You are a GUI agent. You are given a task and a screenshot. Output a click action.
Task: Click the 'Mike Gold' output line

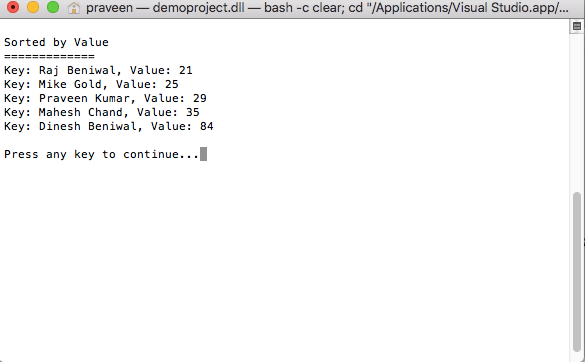91,84
